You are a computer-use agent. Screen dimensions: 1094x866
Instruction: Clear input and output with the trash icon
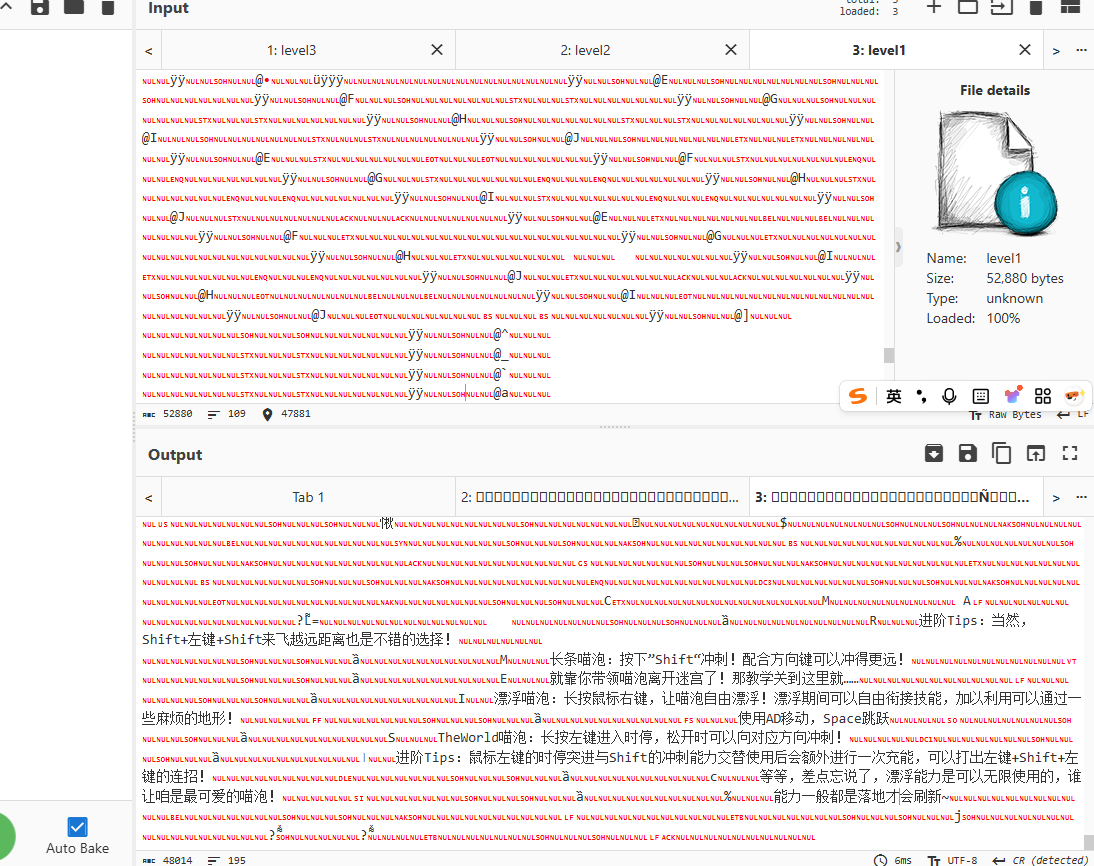[1036, 7]
